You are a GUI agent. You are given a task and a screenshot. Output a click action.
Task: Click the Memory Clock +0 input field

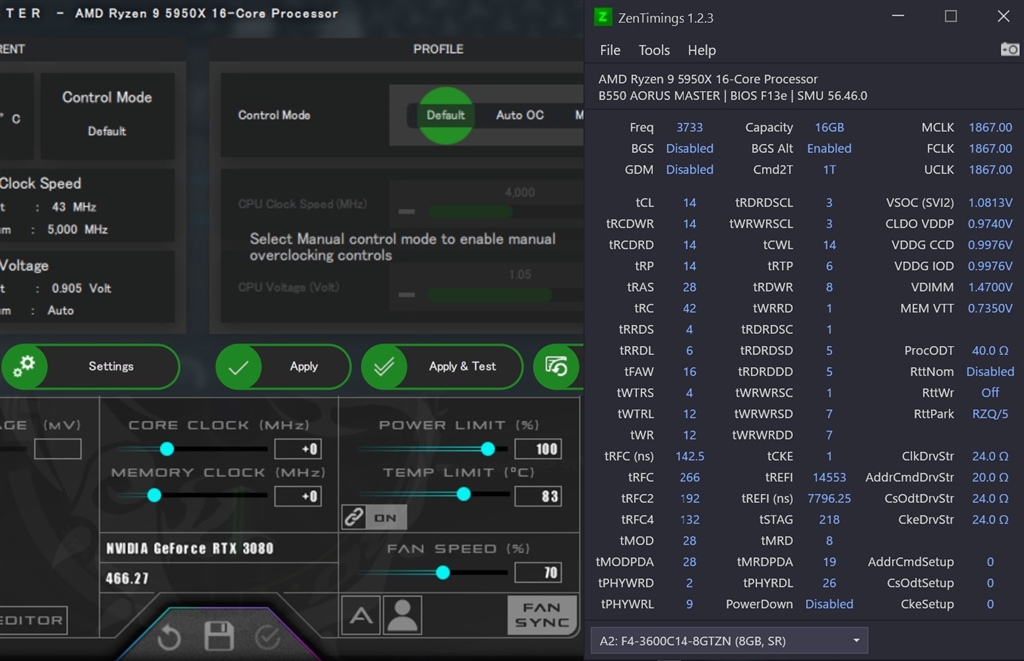pyautogui.click(x=298, y=496)
